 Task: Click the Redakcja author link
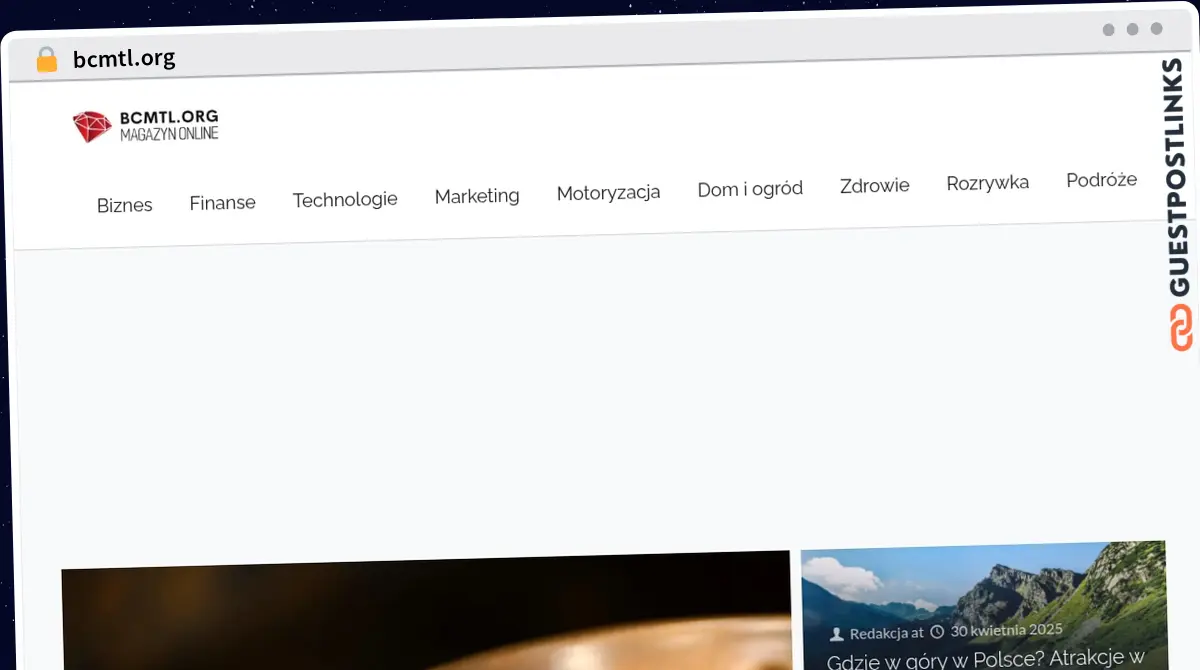tap(879, 633)
